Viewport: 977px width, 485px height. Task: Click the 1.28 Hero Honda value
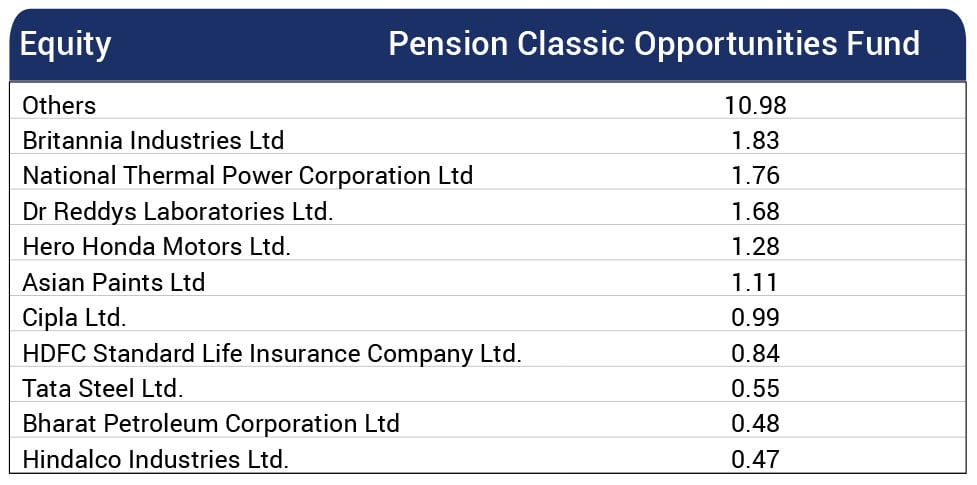[x=755, y=246]
